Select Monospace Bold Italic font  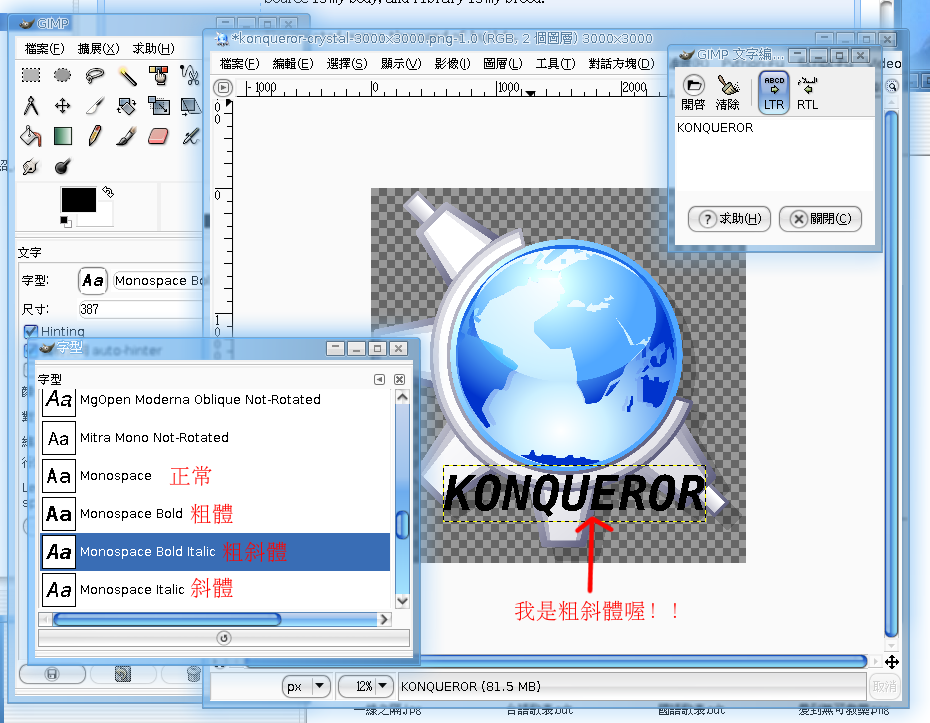pos(215,552)
